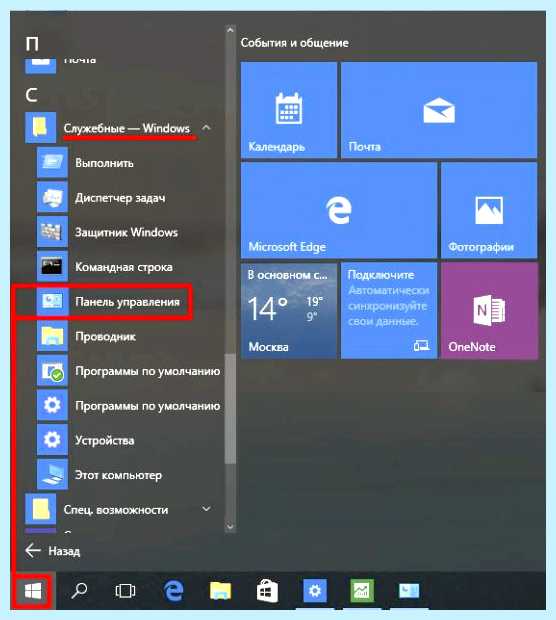Click the Устройства text label

click(105, 440)
